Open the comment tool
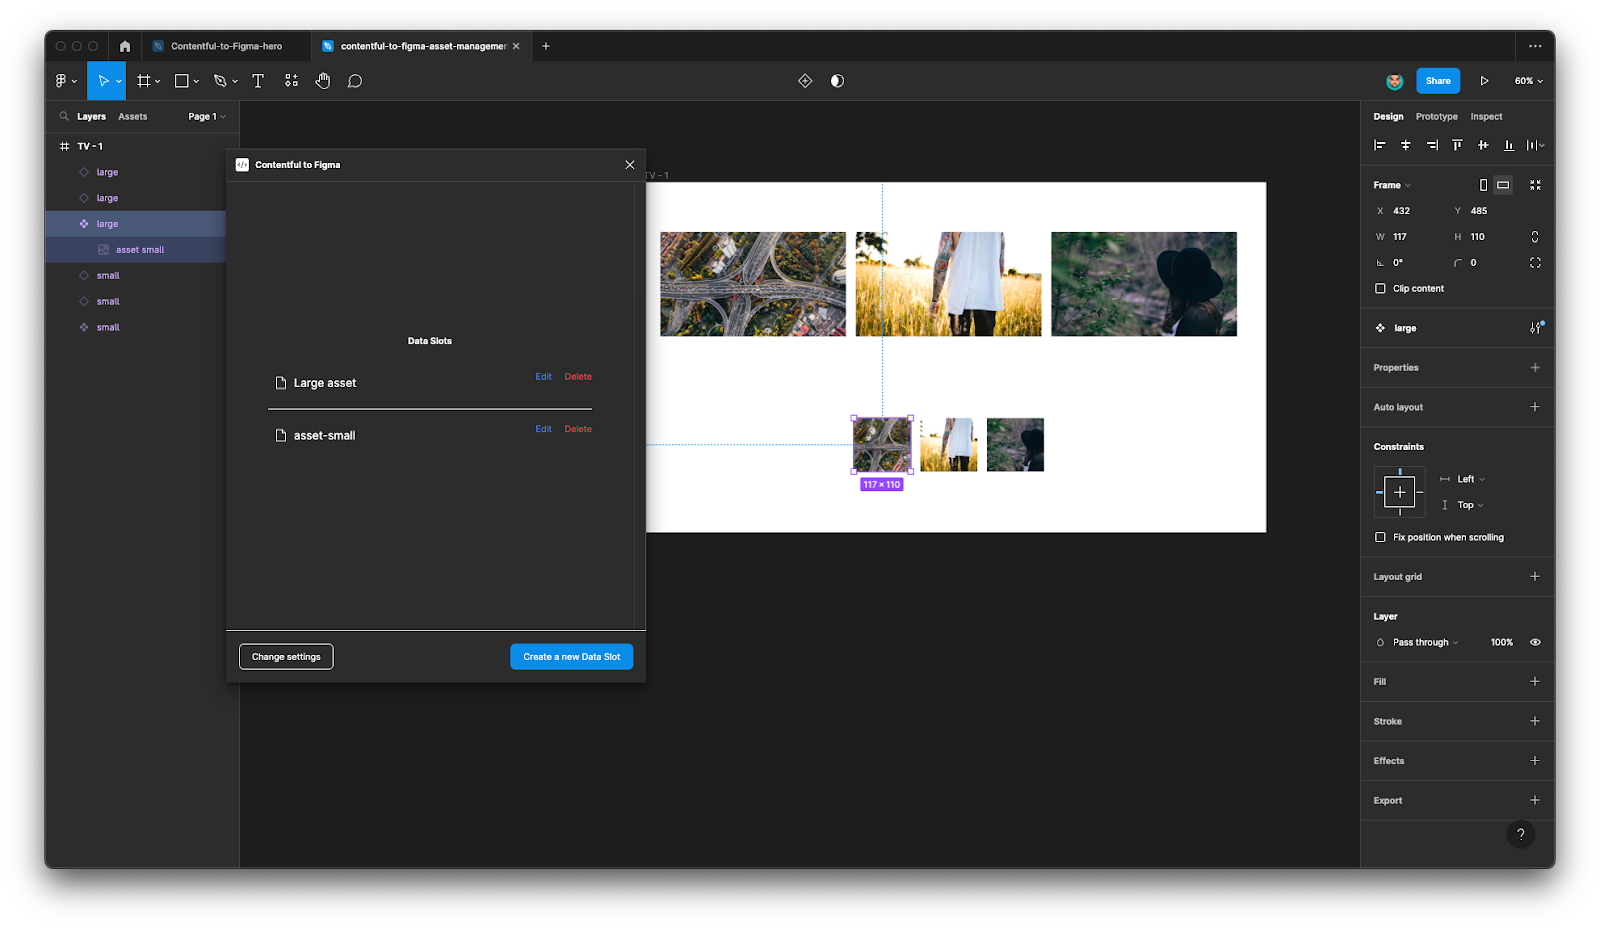1600x928 pixels. tap(355, 81)
